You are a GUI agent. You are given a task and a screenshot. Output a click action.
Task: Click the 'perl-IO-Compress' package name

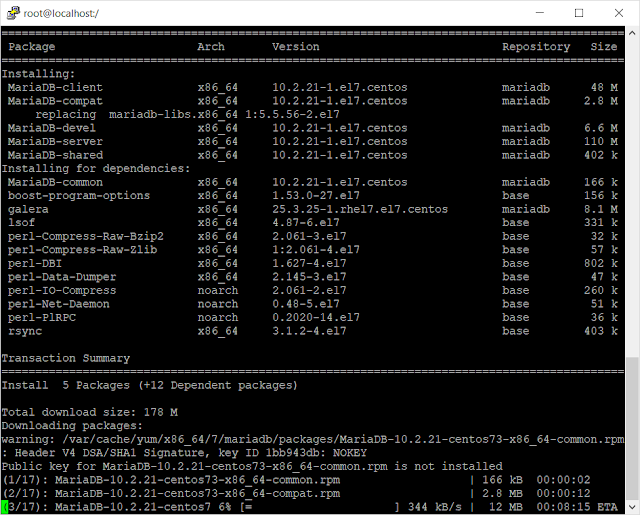pyautogui.click(x=62, y=291)
